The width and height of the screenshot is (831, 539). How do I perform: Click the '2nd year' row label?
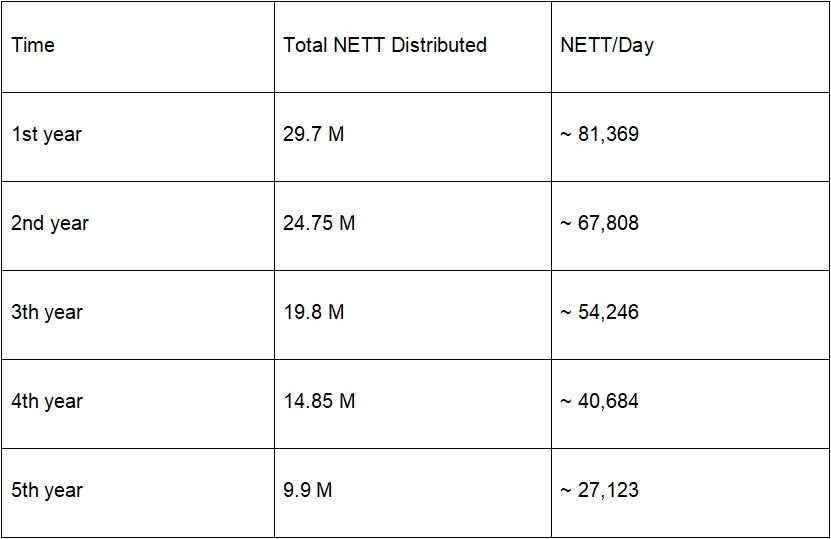tap(50, 223)
